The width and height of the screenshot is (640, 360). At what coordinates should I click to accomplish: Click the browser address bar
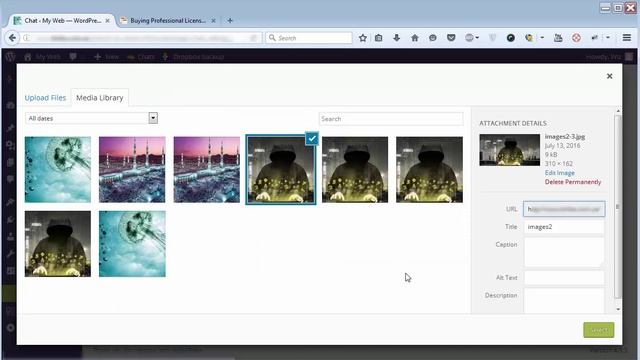pos(140,38)
